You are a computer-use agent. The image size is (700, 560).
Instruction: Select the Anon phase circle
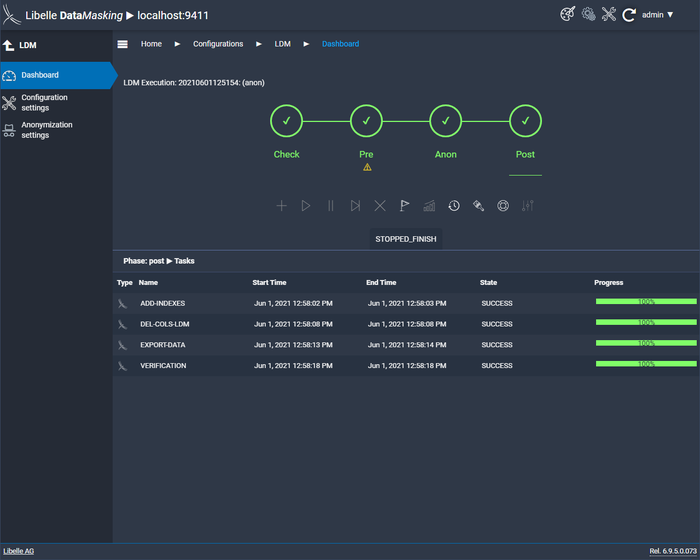point(445,121)
